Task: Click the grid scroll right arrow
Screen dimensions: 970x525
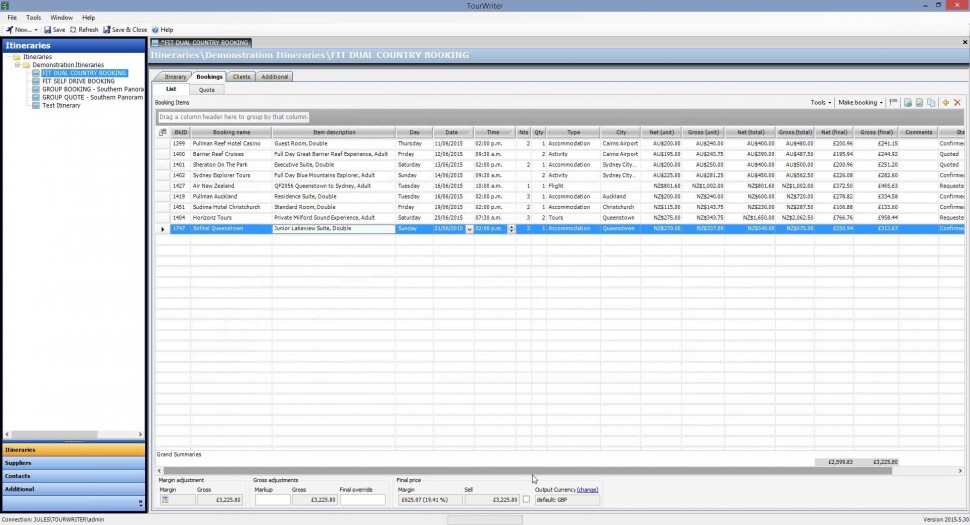Action: click(960, 471)
